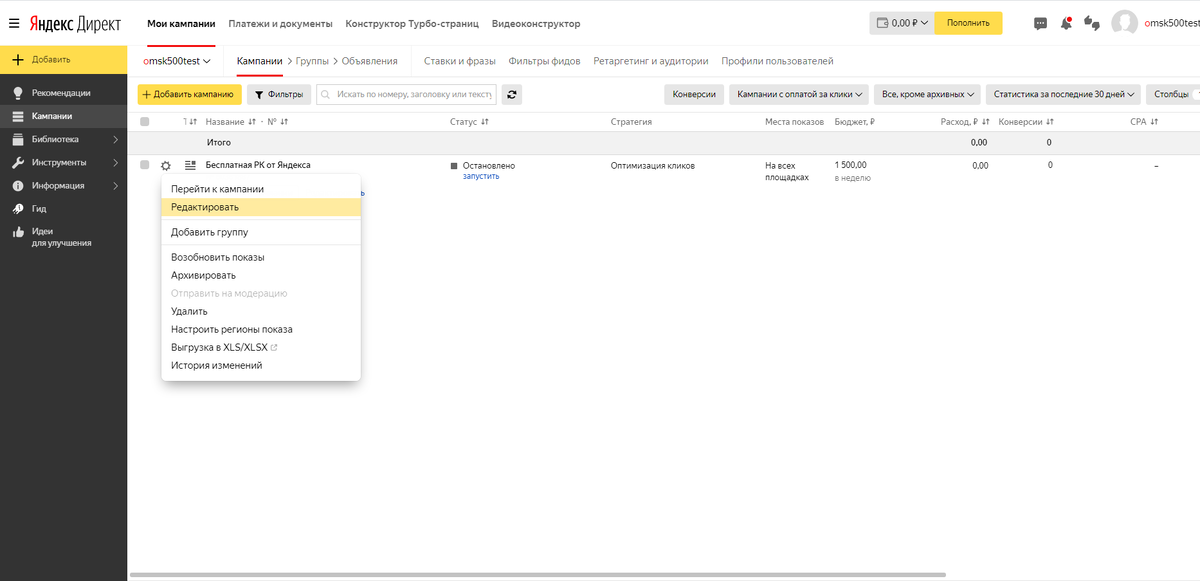
Task: Switch to the Мои кампании tab
Action: (x=181, y=23)
